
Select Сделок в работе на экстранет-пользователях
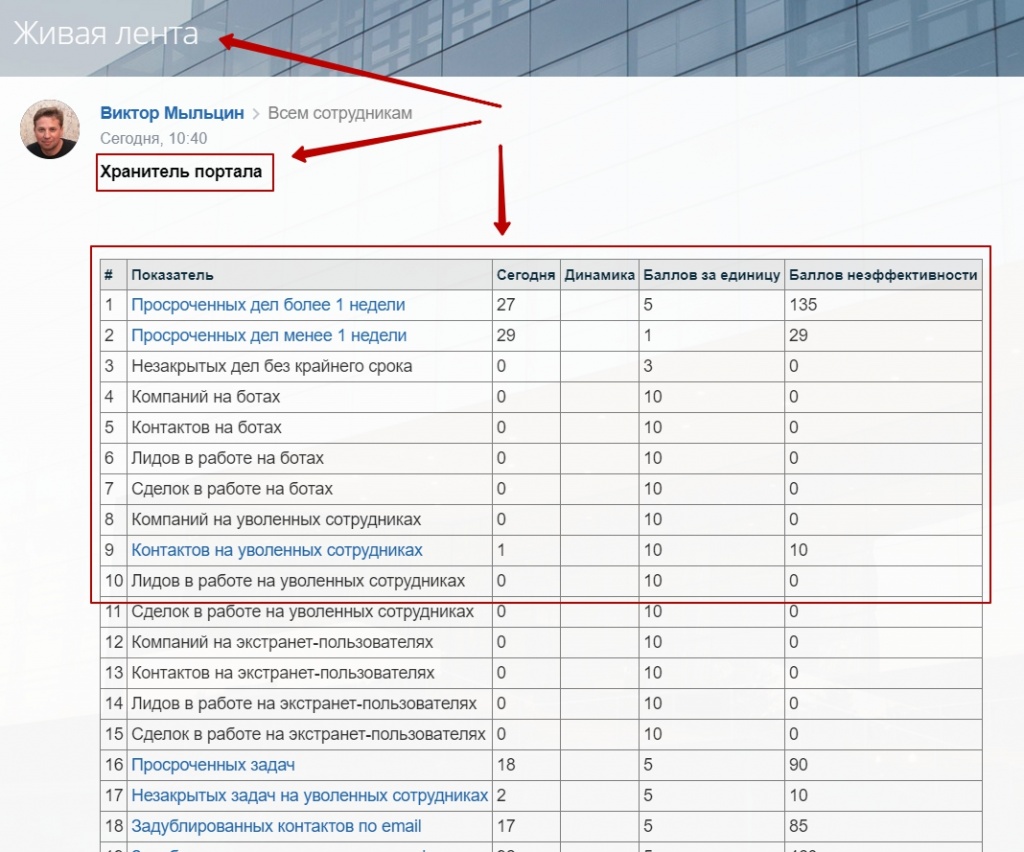[x=308, y=734]
